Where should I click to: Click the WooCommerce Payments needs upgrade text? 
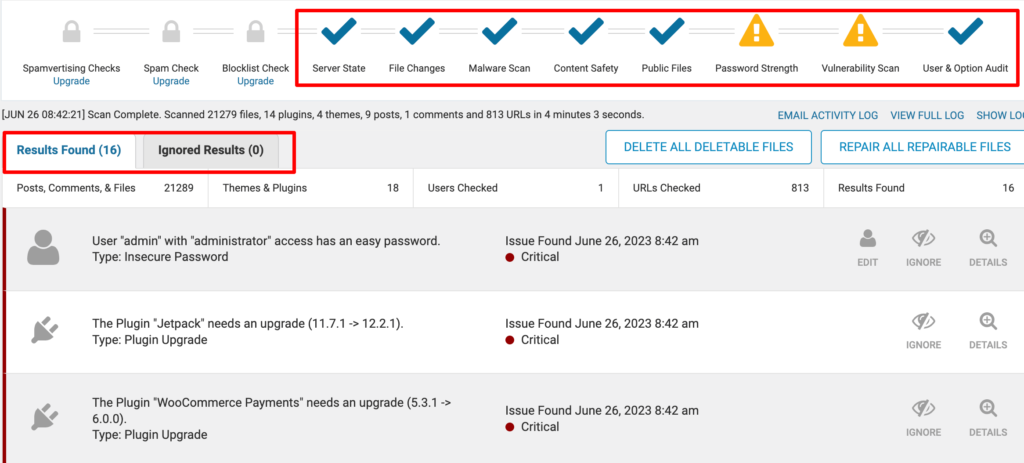pyautogui.click(x=272, y=411)
